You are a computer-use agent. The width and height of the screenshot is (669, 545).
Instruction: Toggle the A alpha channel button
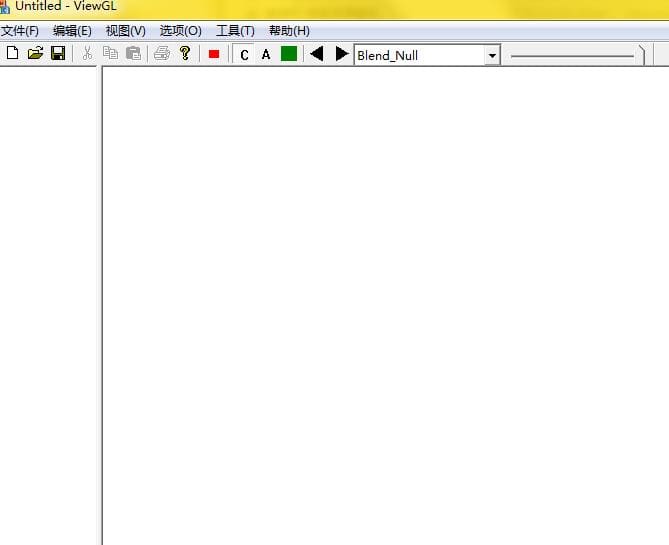tap(266, 55)
